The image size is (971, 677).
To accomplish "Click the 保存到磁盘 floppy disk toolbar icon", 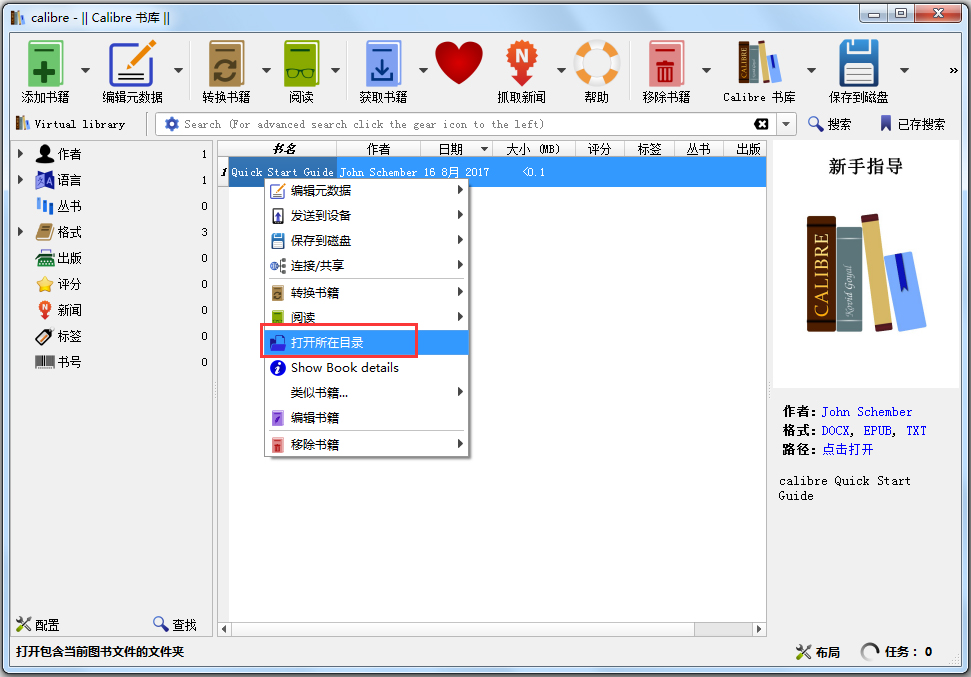I will (x=859, y=64).
